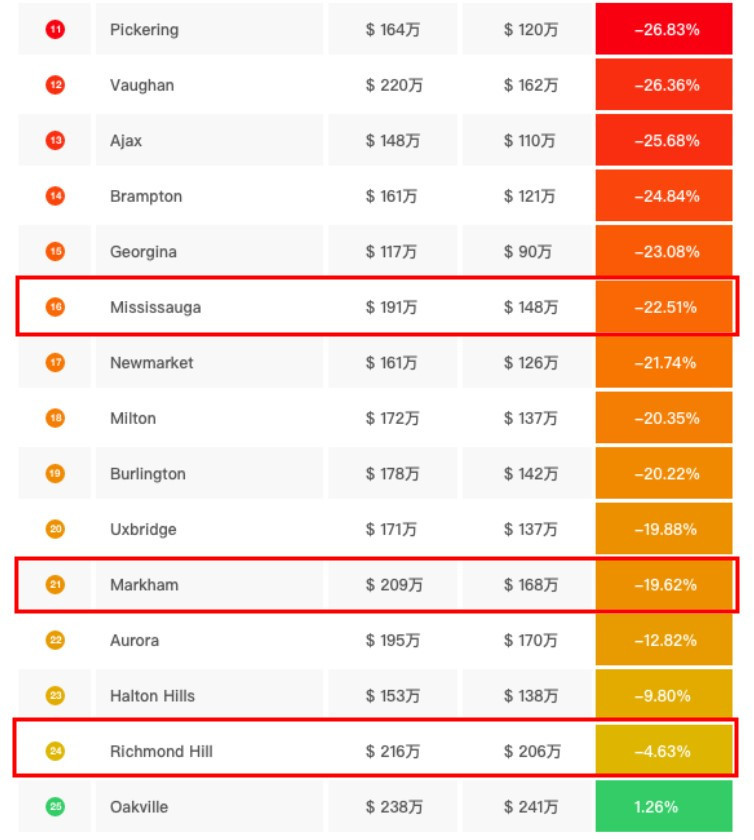The height and width of the screenshot is (840, 754).
Task: Click the Halton Hills city name
Action: click(x=152, y=695)
